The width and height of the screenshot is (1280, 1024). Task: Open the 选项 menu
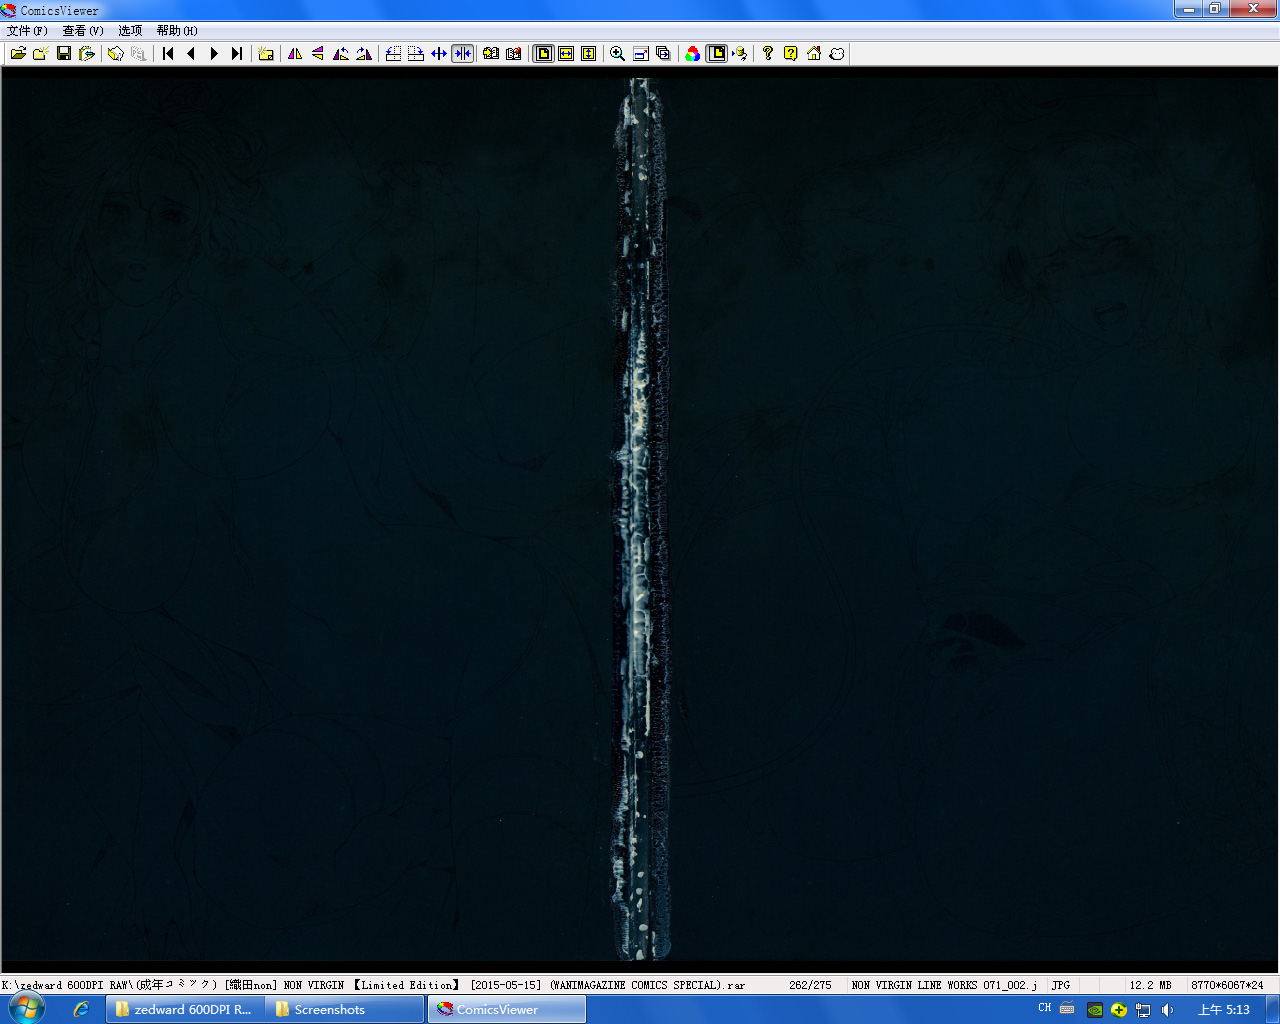(x=130, y=31)
